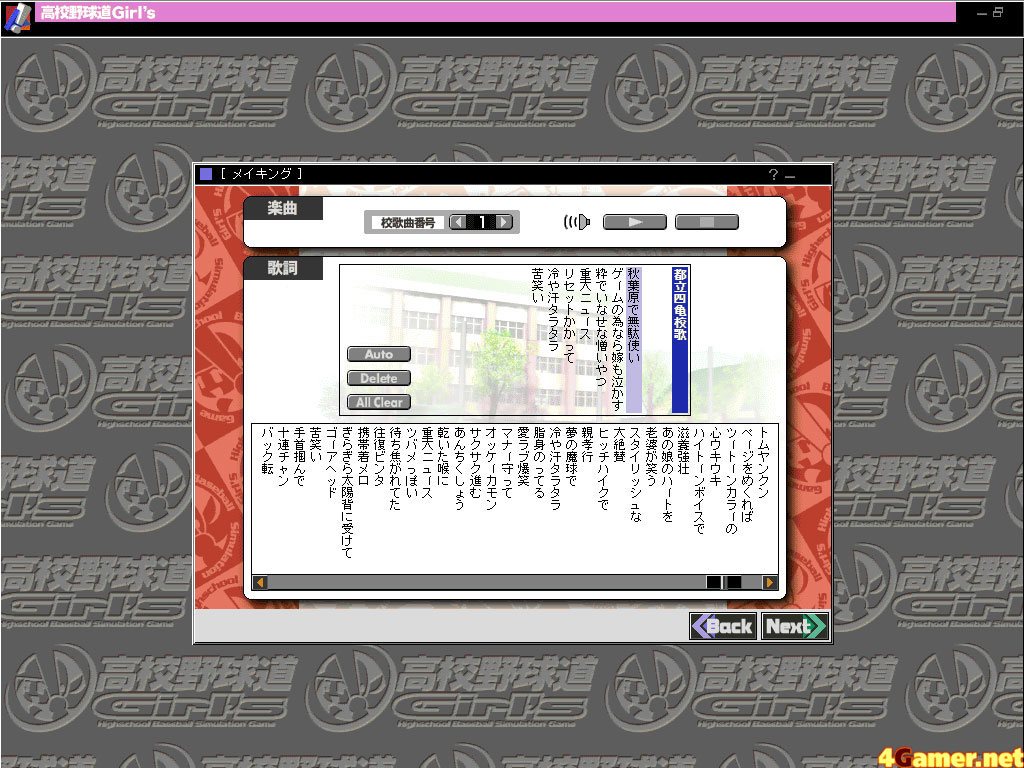Click the phrase list scrollbar thumb
This screenshot has height=768, width=1024.
click(x=724, y=582)
